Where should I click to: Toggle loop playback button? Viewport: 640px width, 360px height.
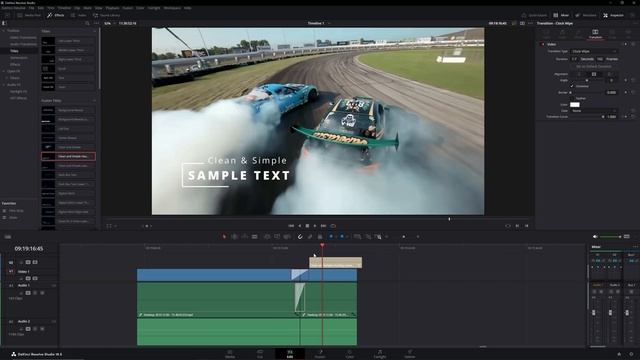click(333, 226)
